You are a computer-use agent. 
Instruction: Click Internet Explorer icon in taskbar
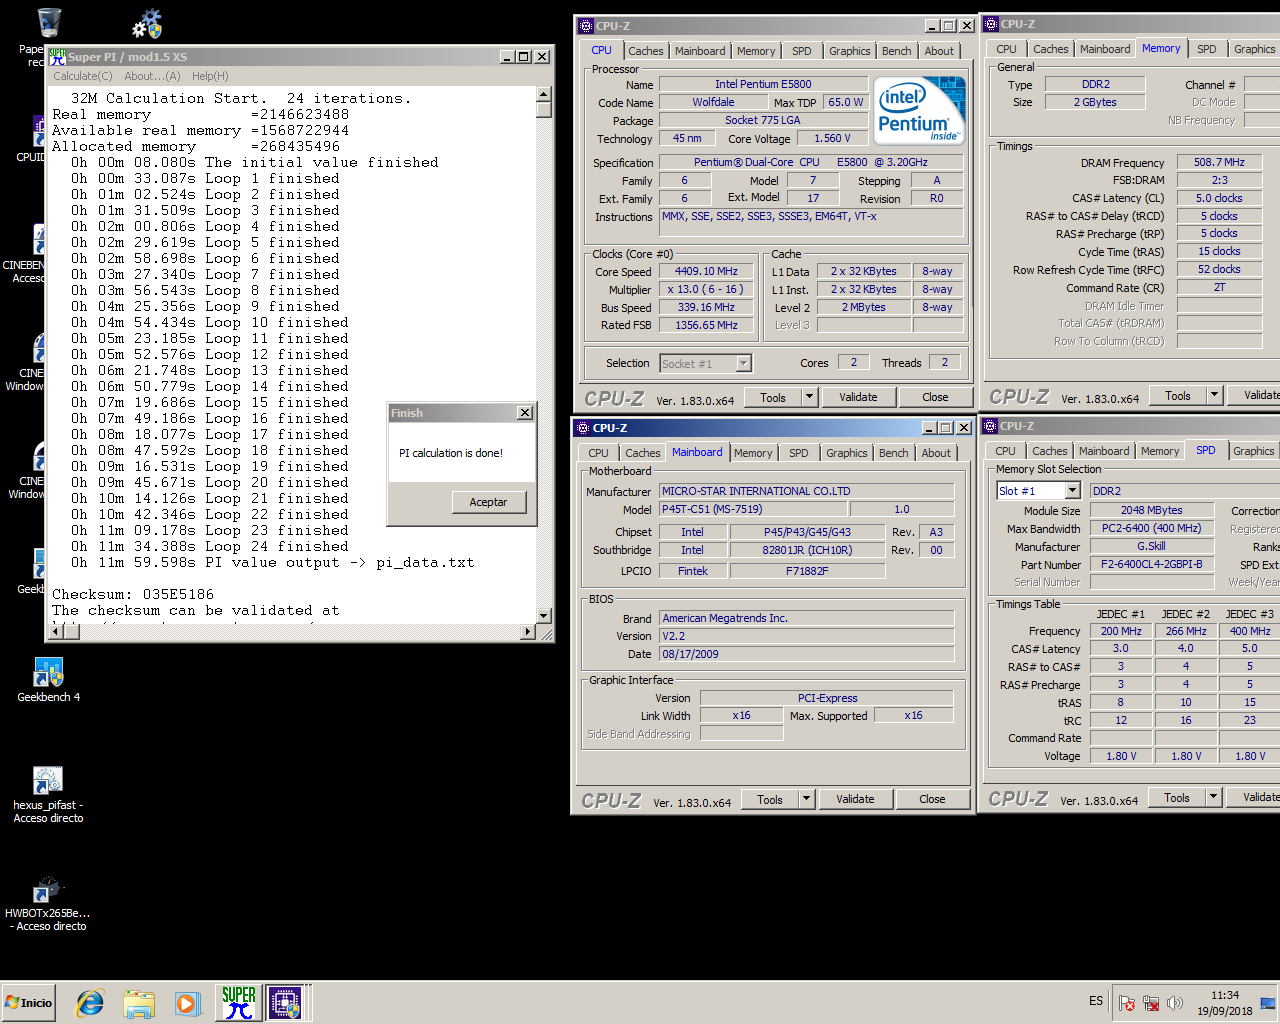[x=90, y=1003]
